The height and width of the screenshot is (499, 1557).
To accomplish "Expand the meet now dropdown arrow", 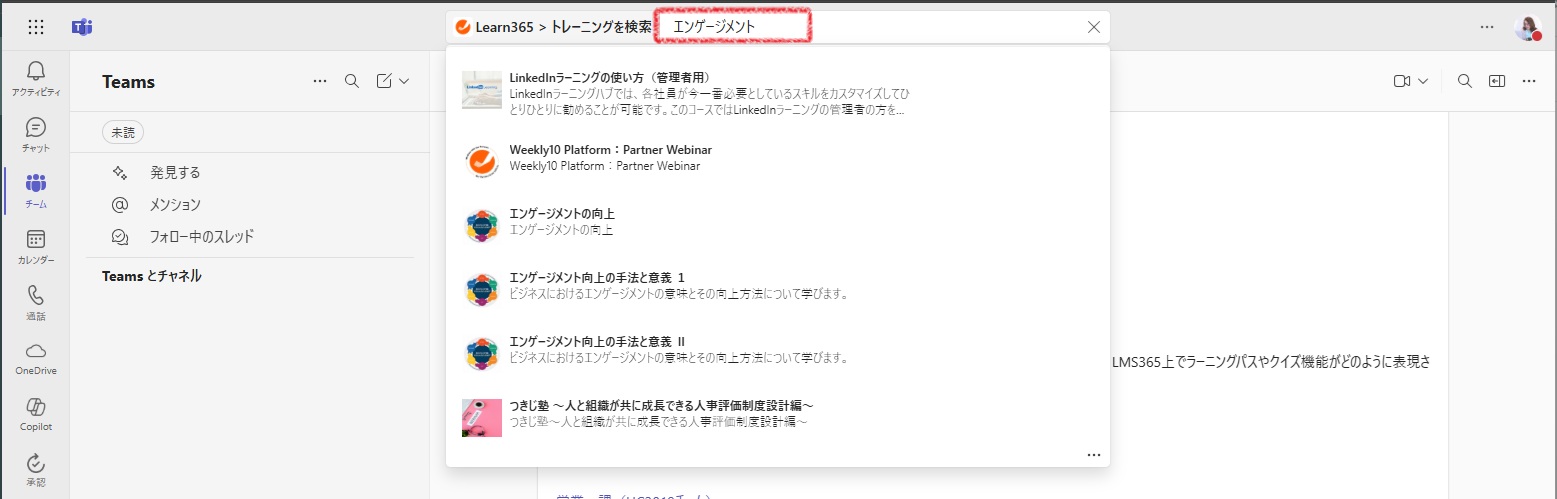I will [1423, 81].
